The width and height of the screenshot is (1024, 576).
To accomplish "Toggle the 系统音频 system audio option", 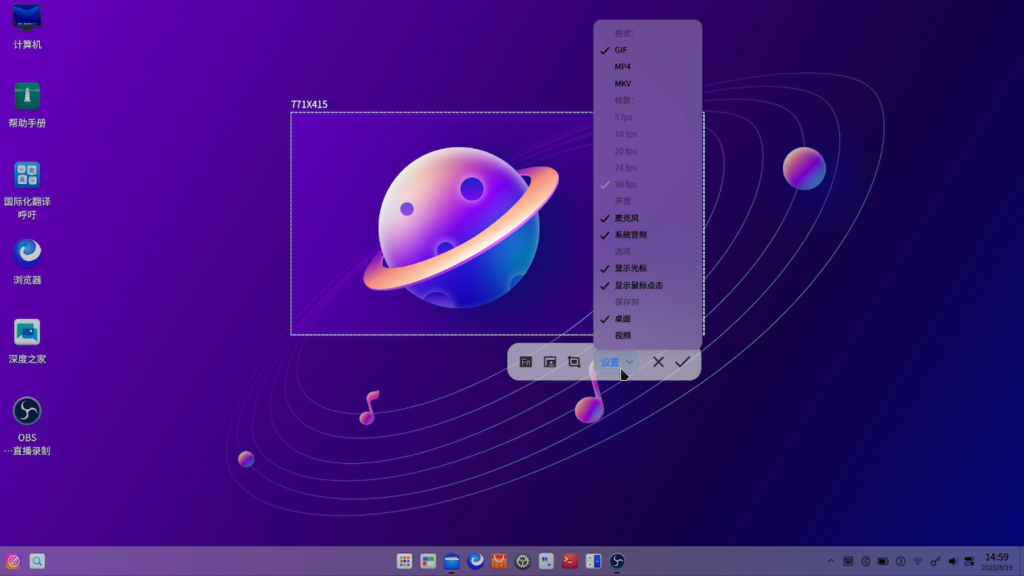I will click(x=630, y=235).
